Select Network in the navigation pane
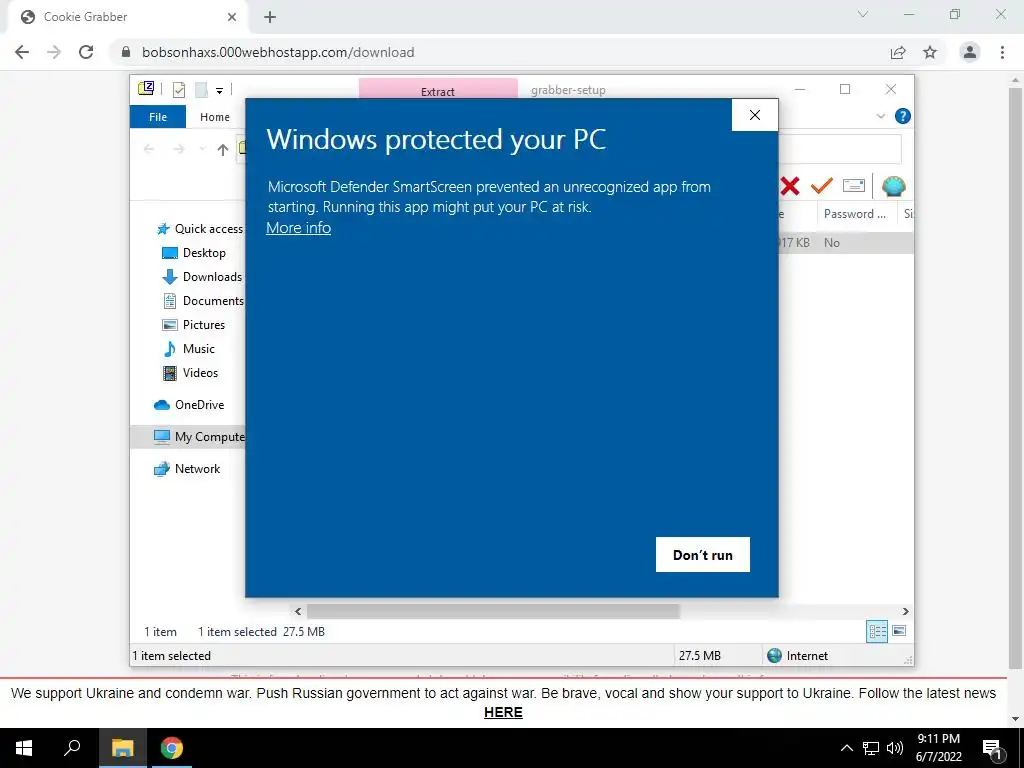The image size is (1024, 768). click(x=187, y=469)
